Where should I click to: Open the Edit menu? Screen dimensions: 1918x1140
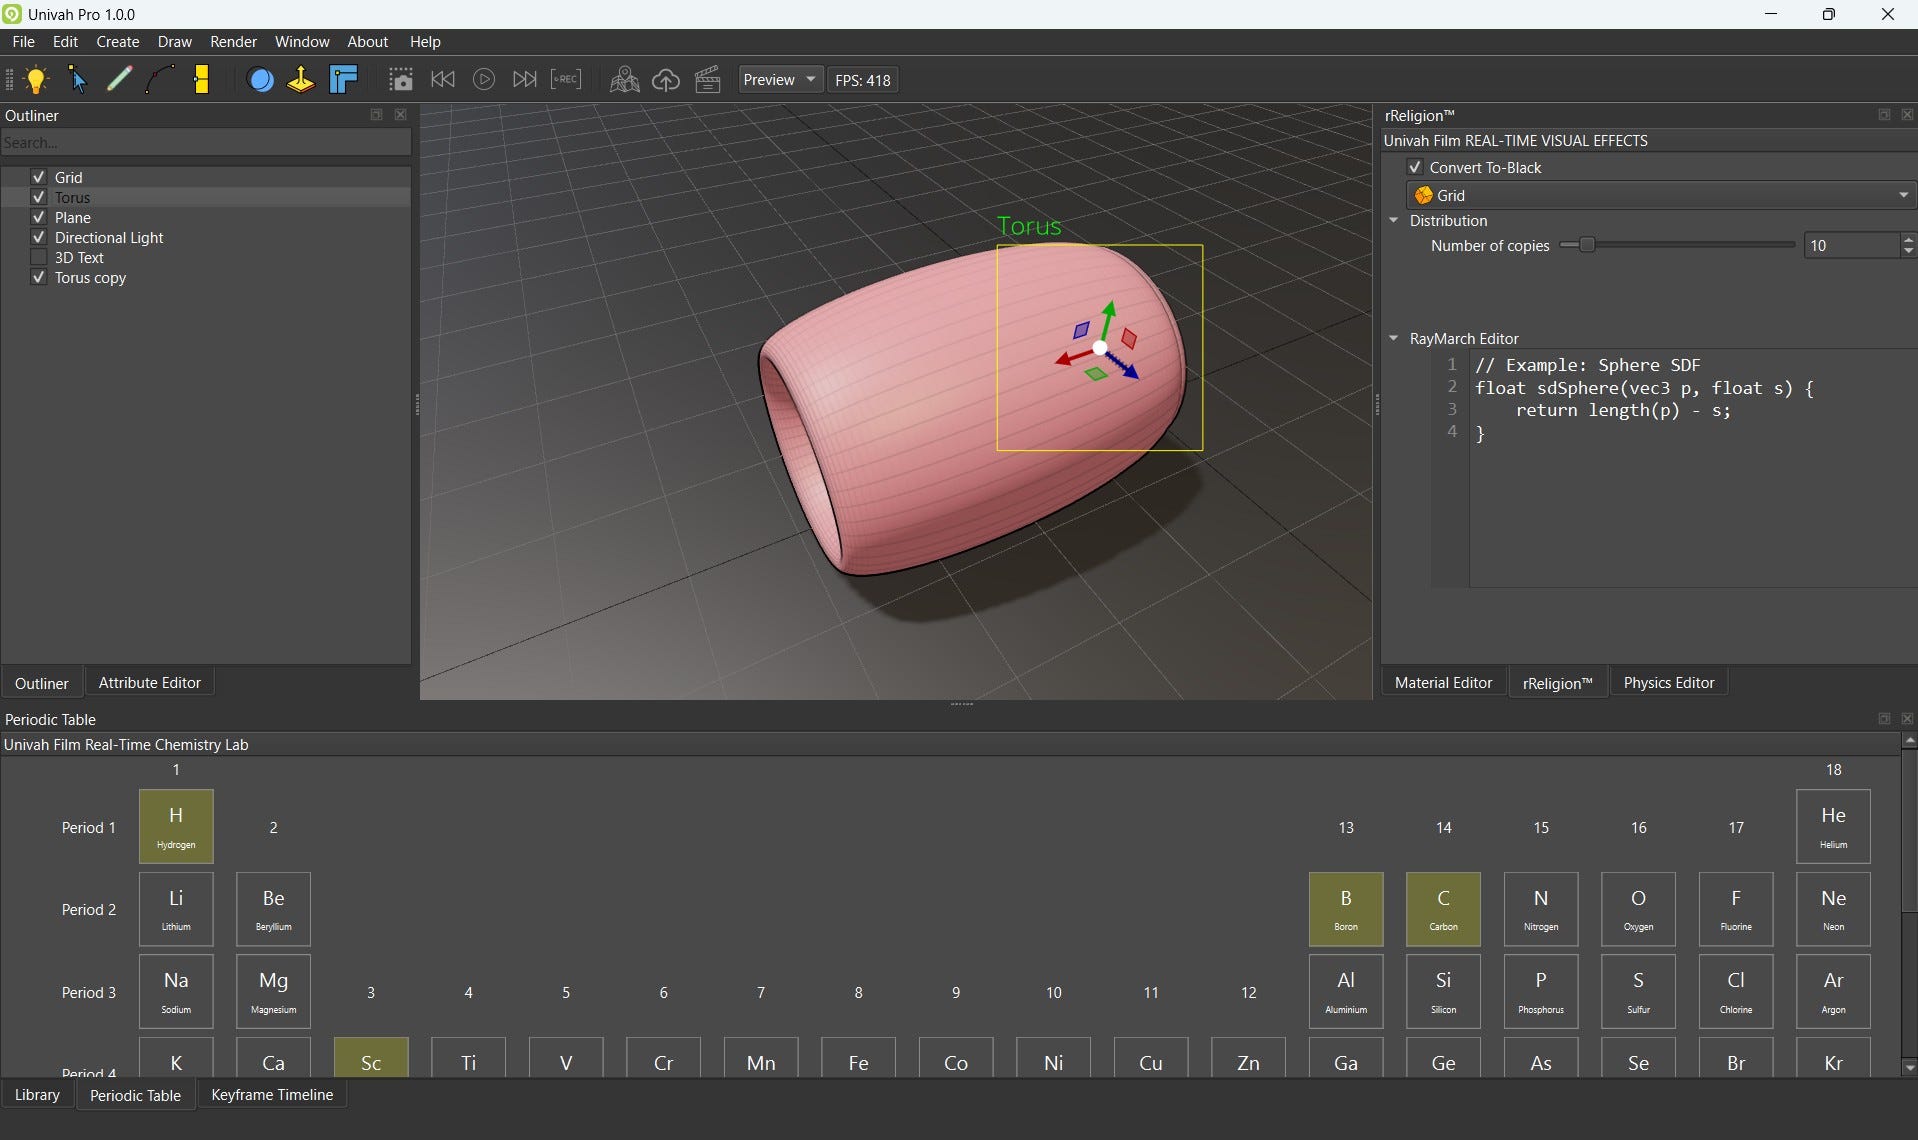pos(65,42)
